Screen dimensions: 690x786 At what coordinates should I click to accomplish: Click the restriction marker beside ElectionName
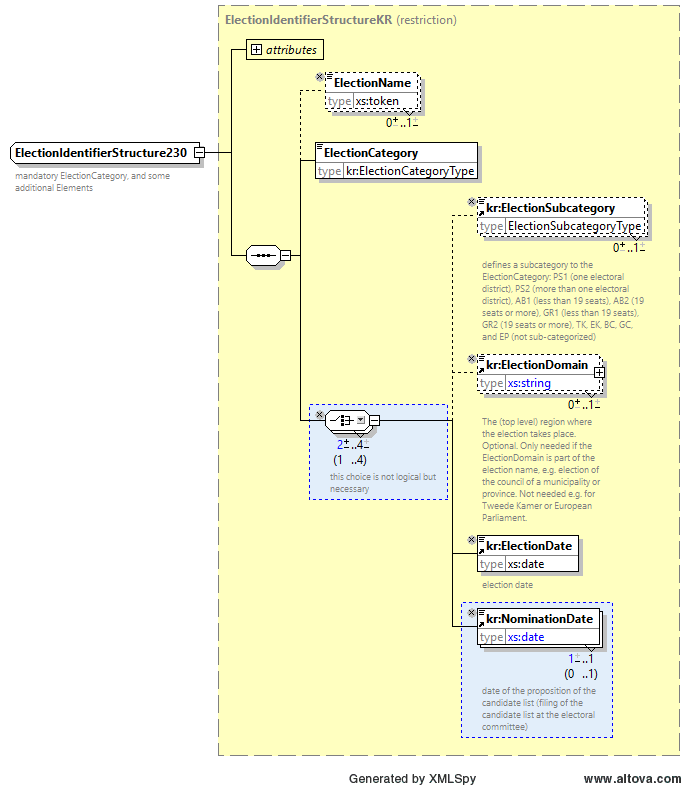(x=319, y=77)
